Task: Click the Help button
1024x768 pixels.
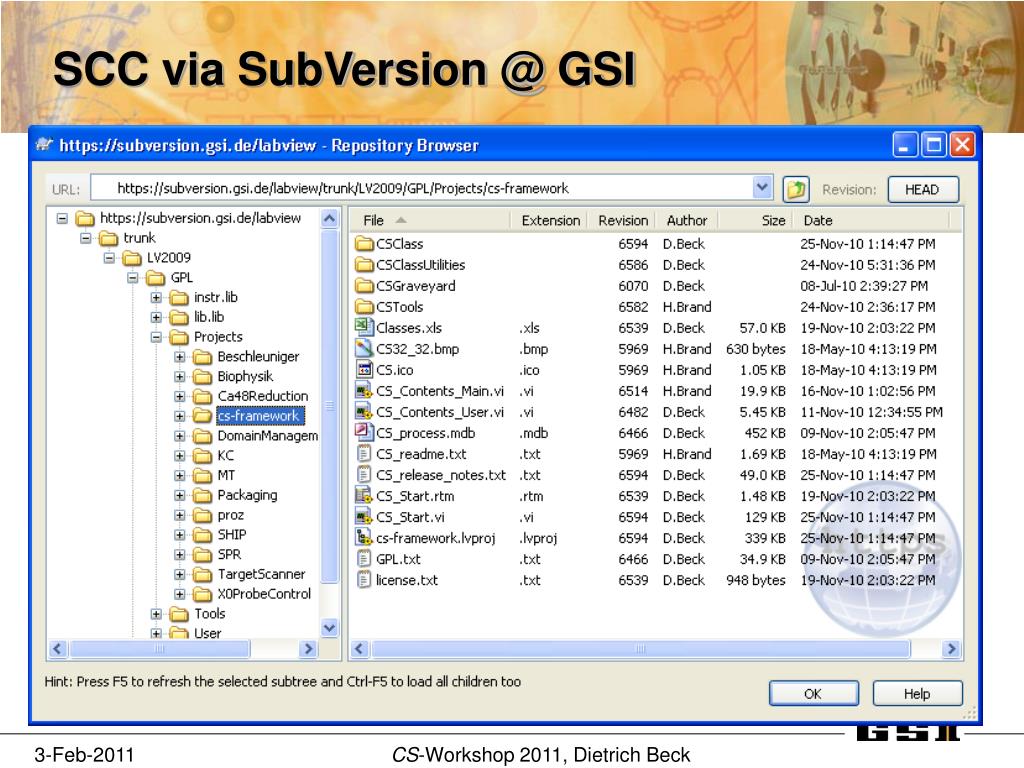Action: (x=918, y=694)
